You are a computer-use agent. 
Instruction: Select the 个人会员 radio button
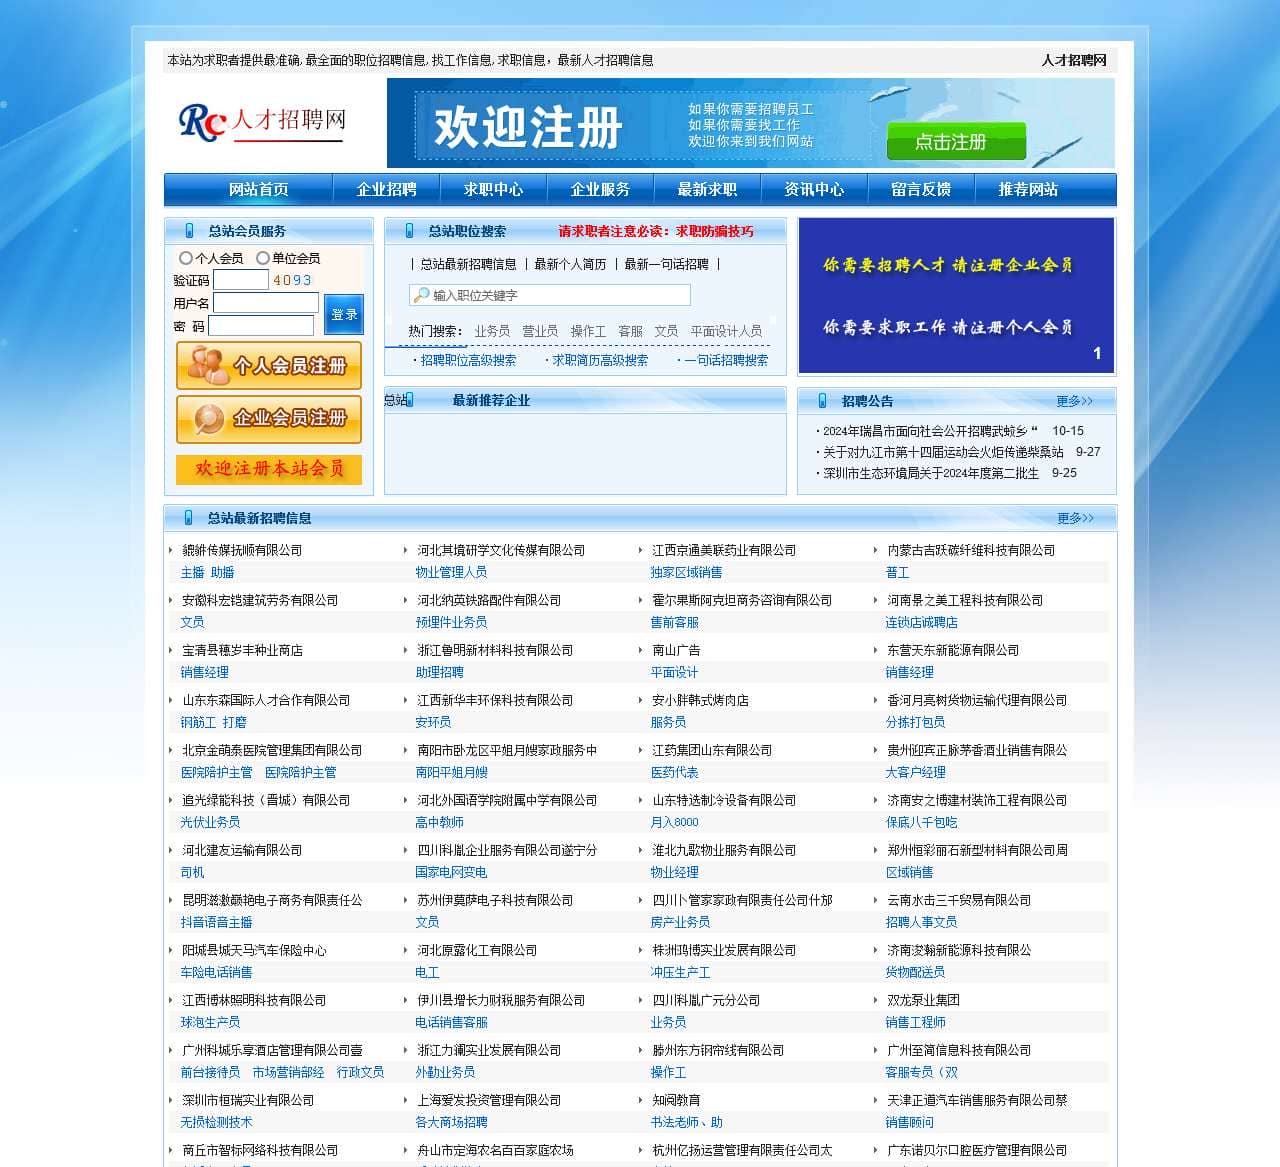[185, 258]
